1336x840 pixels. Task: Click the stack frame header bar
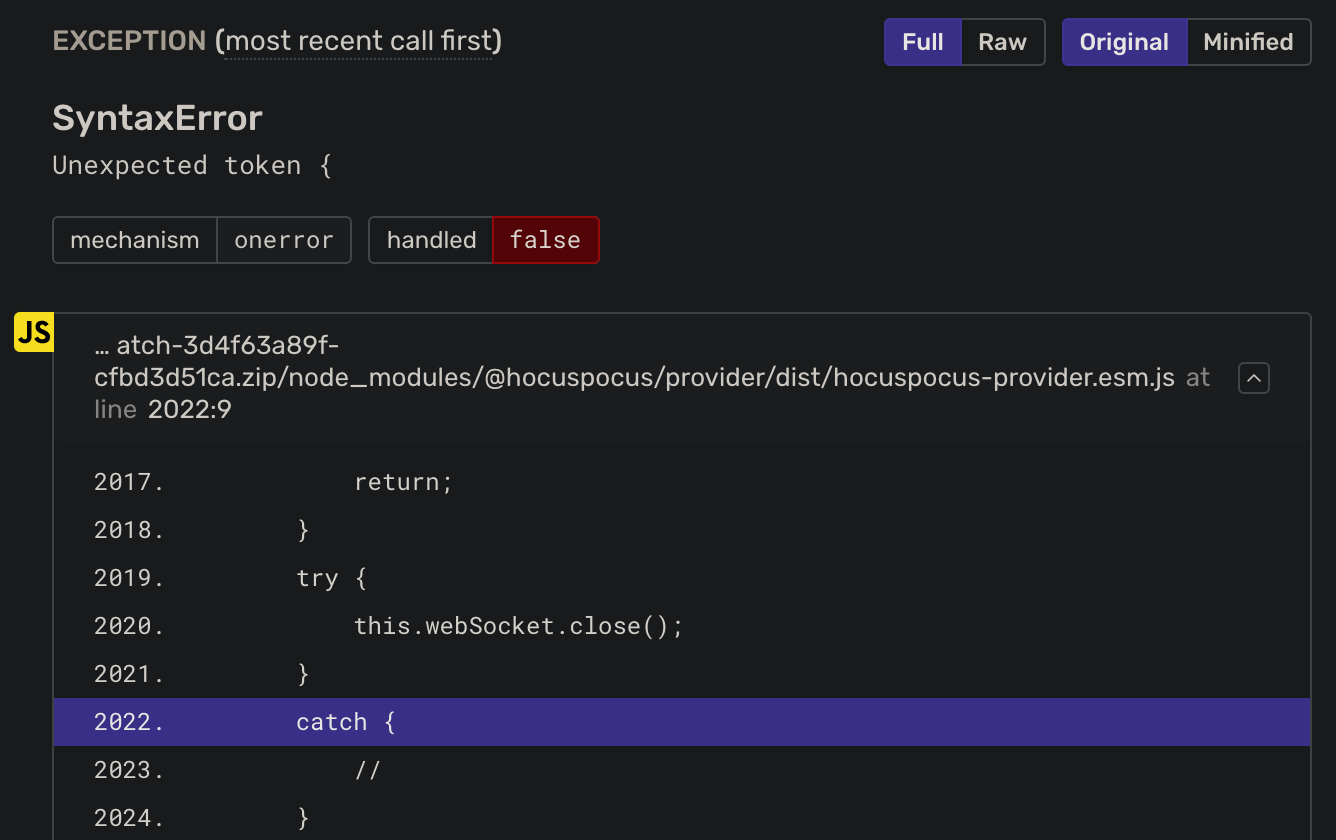coord(650,377)
